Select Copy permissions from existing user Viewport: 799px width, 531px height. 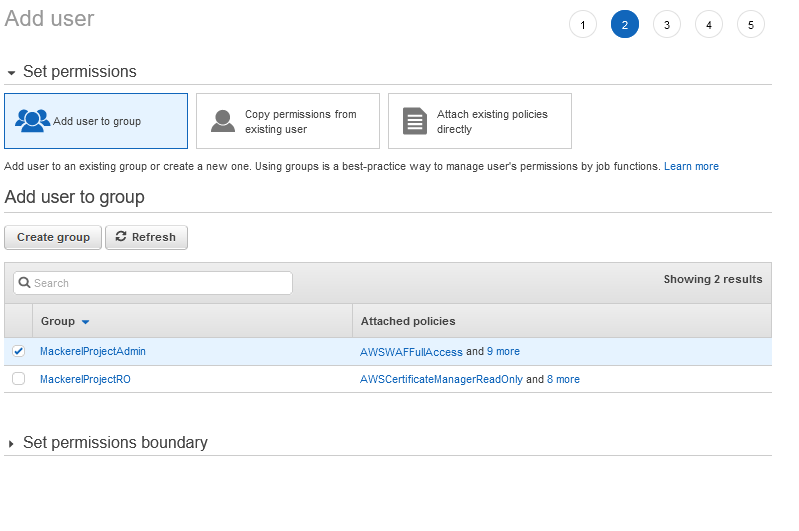tap(288, 121)
